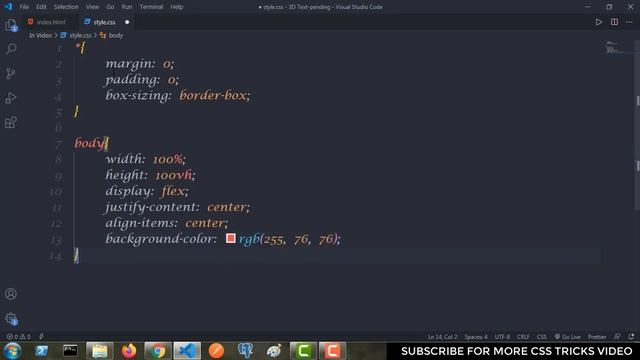Open pgAdmin elephant icon in taskbar
Screen dimensions: 640x360
(245, 351)
